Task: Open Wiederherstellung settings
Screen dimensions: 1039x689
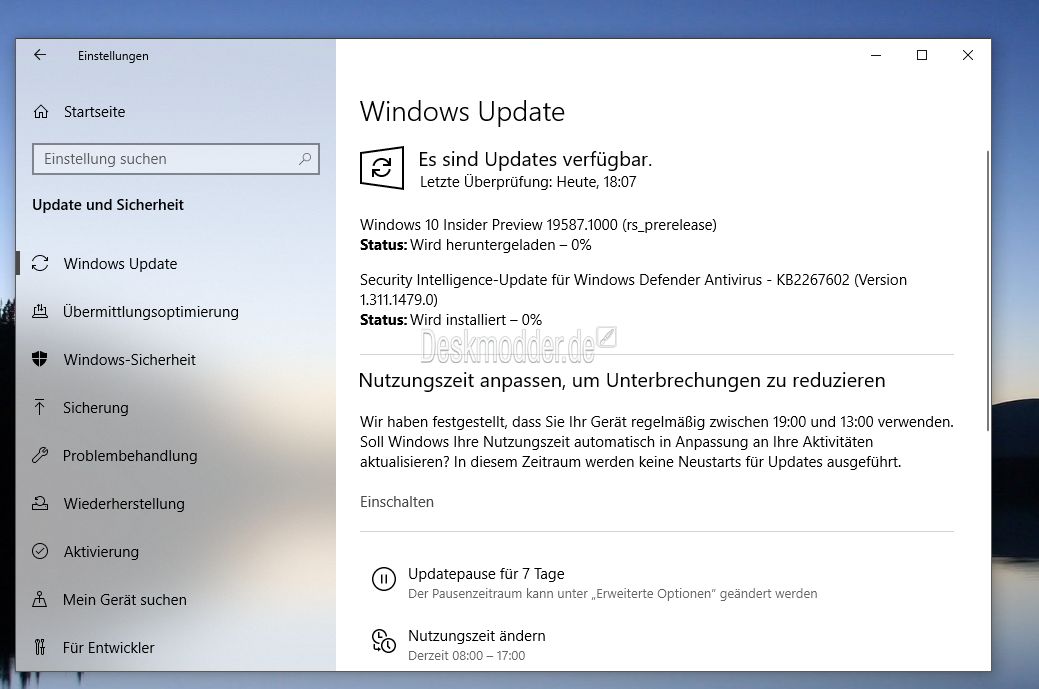Action: [124, 504]
